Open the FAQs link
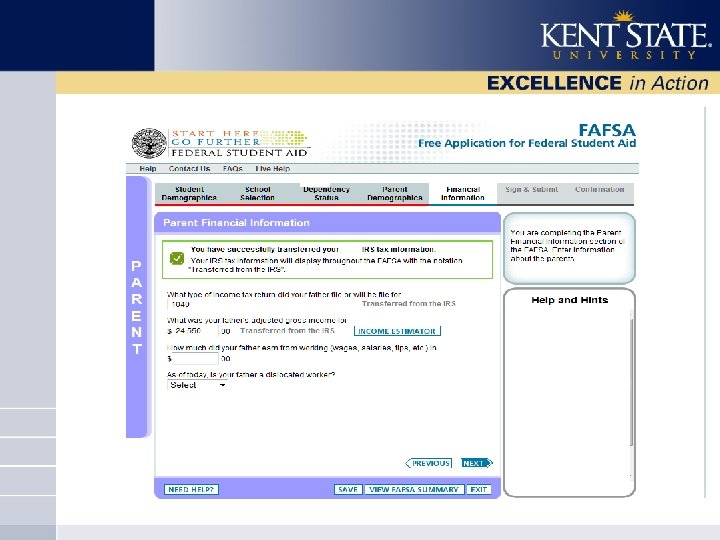Image resolution: width=720 pixels, height=540 pixels. click(232, 169)
